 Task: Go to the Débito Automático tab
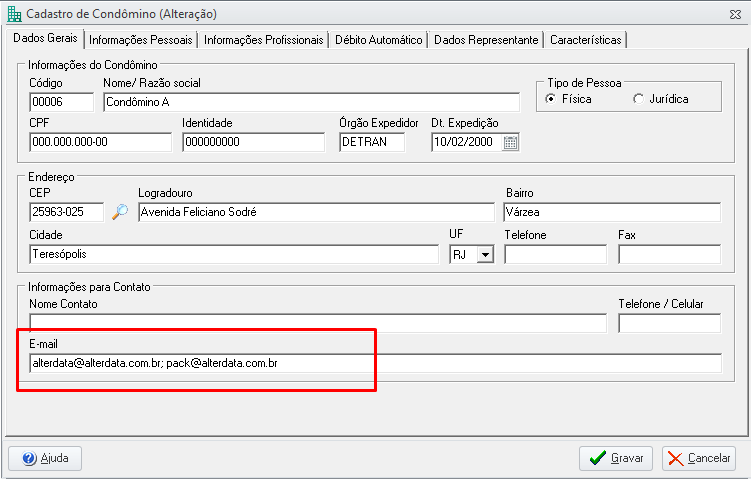click(378, 40)
